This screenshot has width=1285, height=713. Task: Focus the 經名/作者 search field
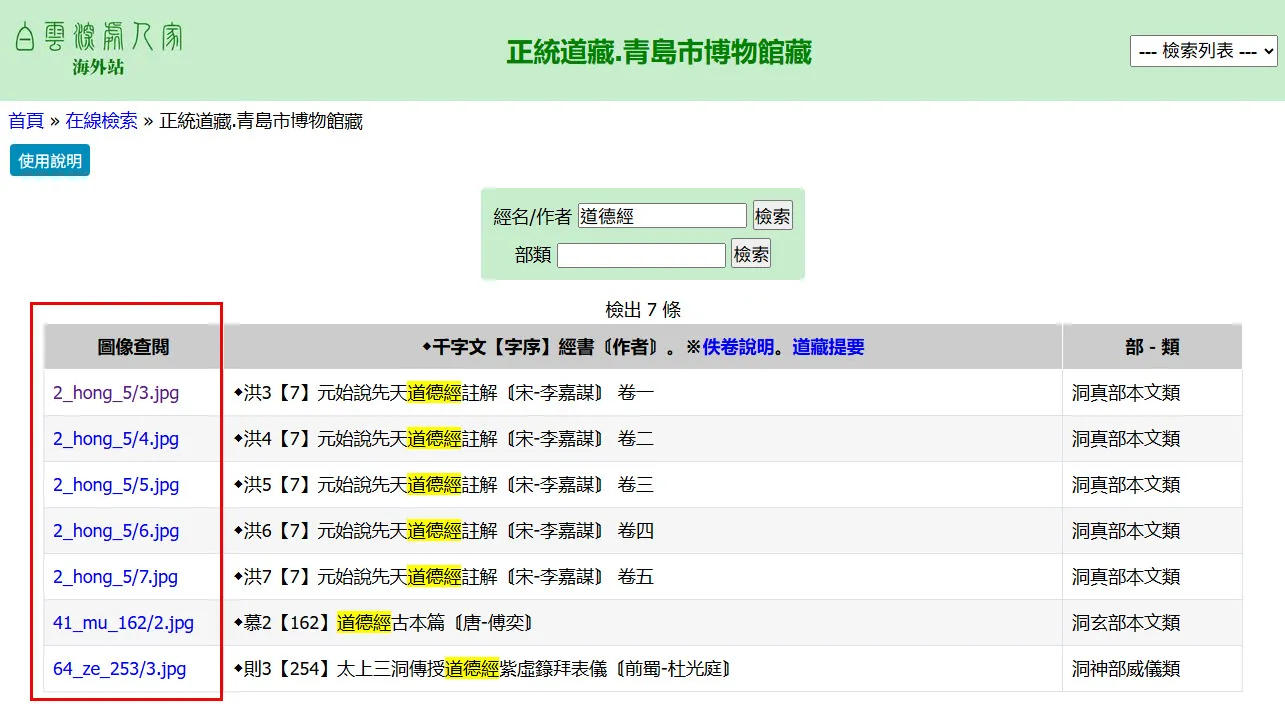click(662, 216)
